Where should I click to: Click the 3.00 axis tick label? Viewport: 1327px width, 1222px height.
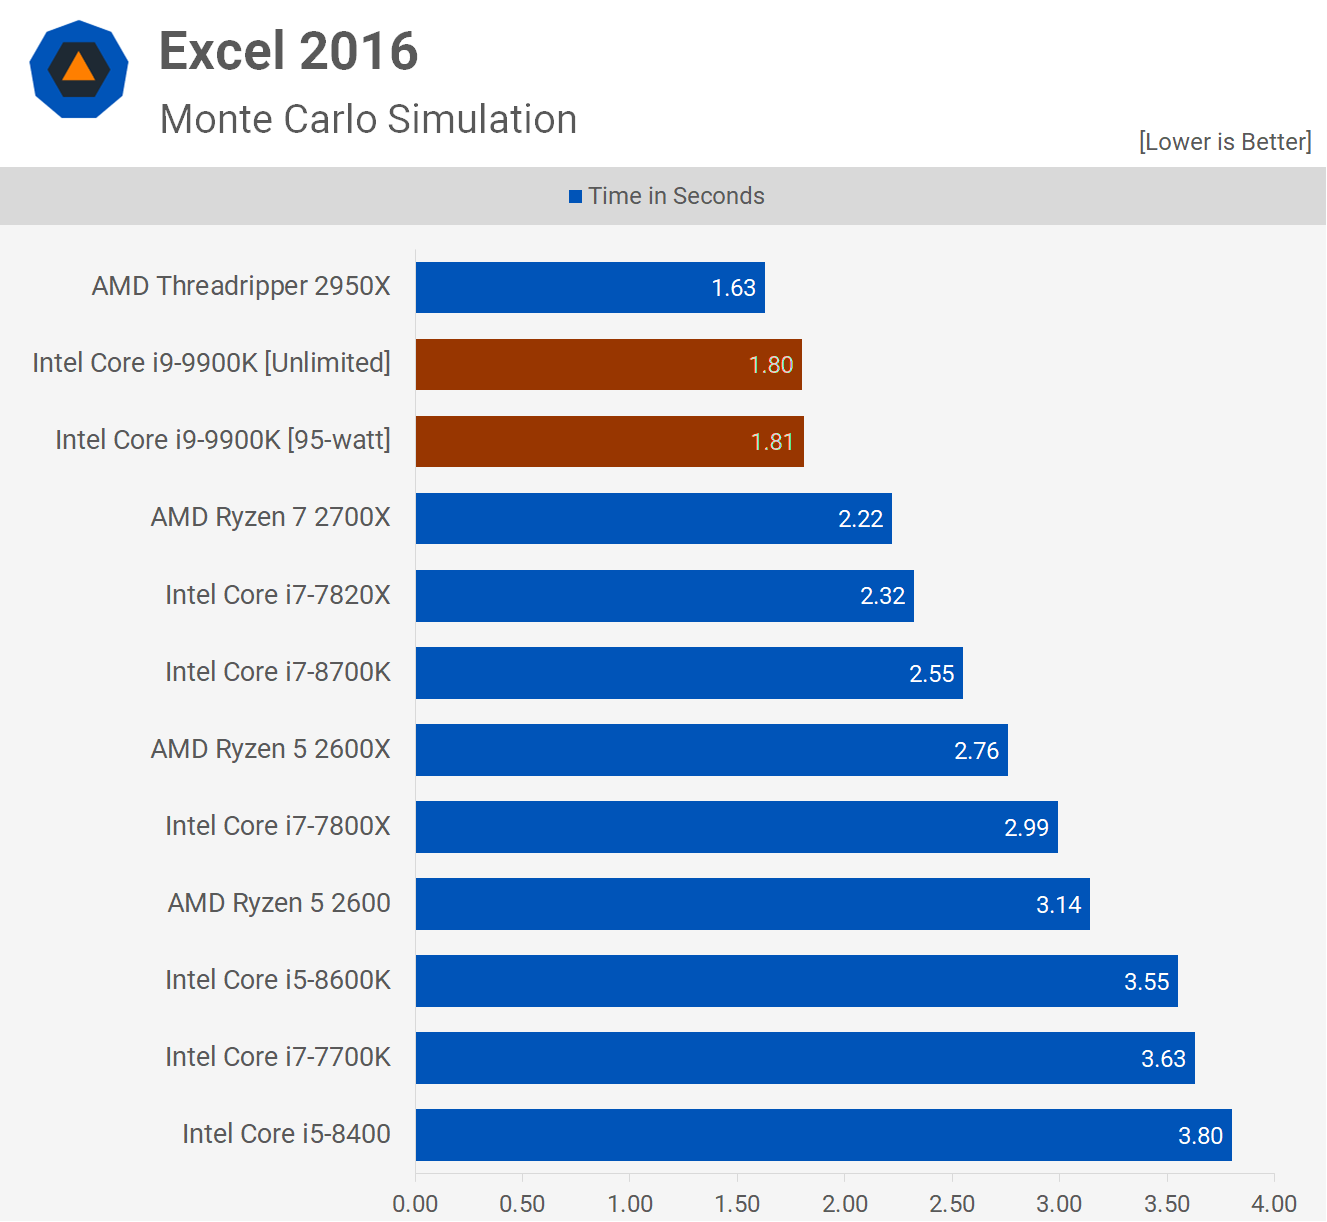1059,1204
